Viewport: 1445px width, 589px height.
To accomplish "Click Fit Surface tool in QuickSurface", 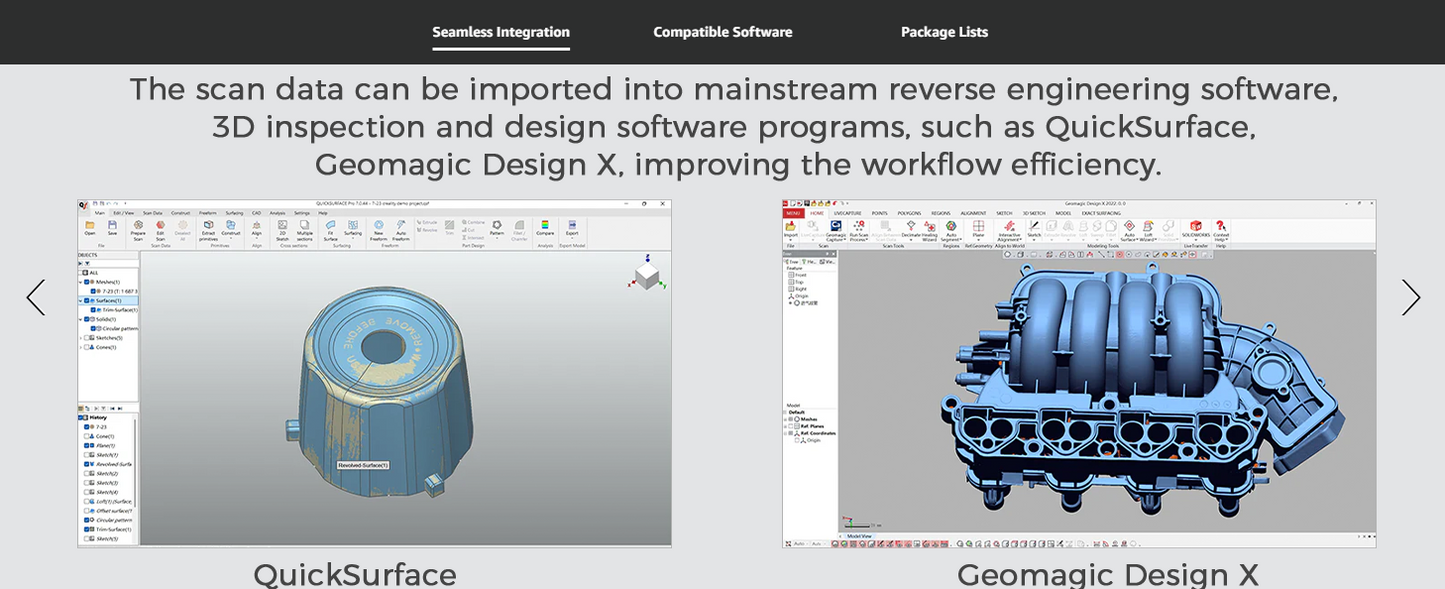I will click(x=330, y=227).
